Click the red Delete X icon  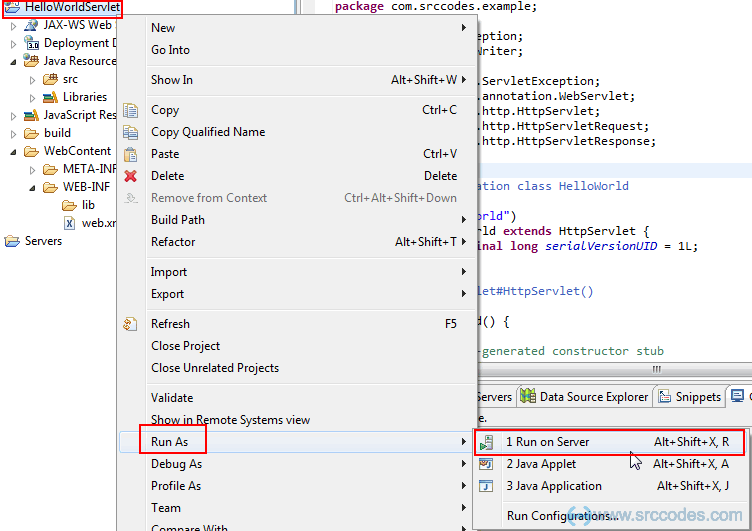tap(130, 176)
